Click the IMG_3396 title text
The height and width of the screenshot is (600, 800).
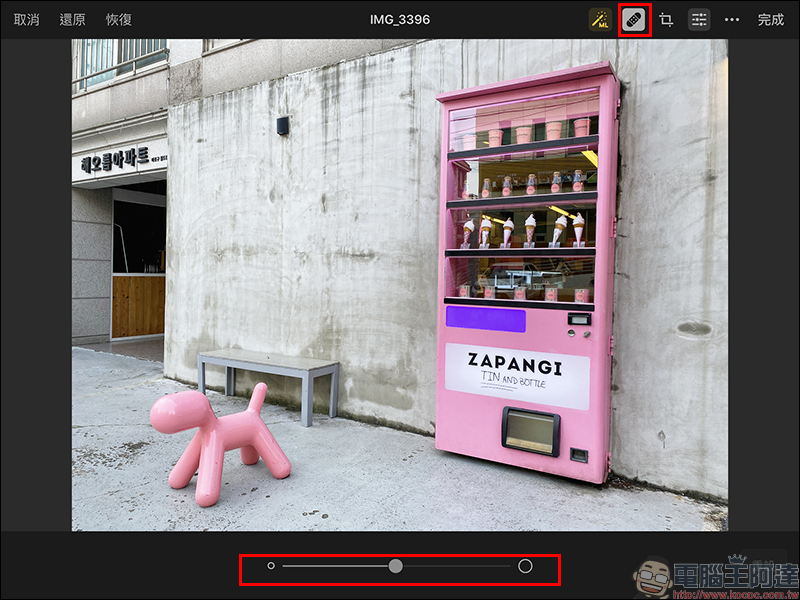coord(399,20)
